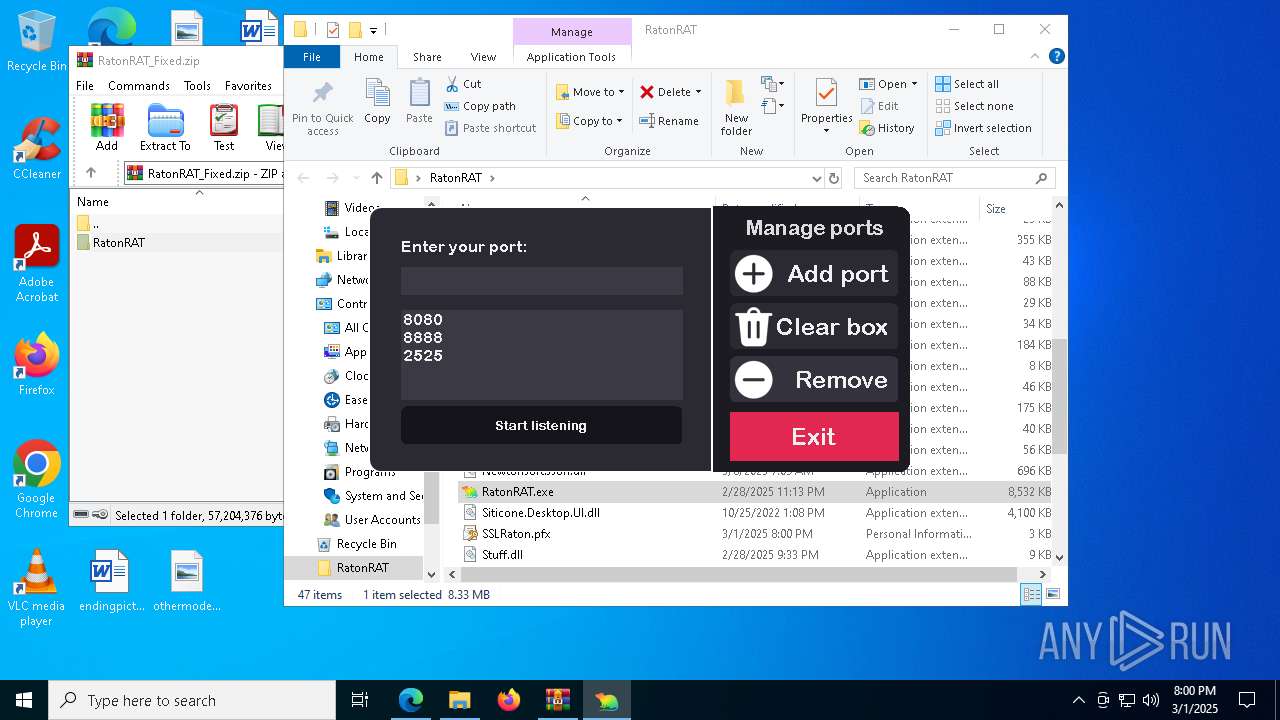Screen dimensions: 1280x720
Task: Open the Application Tools ribbon tab
Action: point(571,57)
